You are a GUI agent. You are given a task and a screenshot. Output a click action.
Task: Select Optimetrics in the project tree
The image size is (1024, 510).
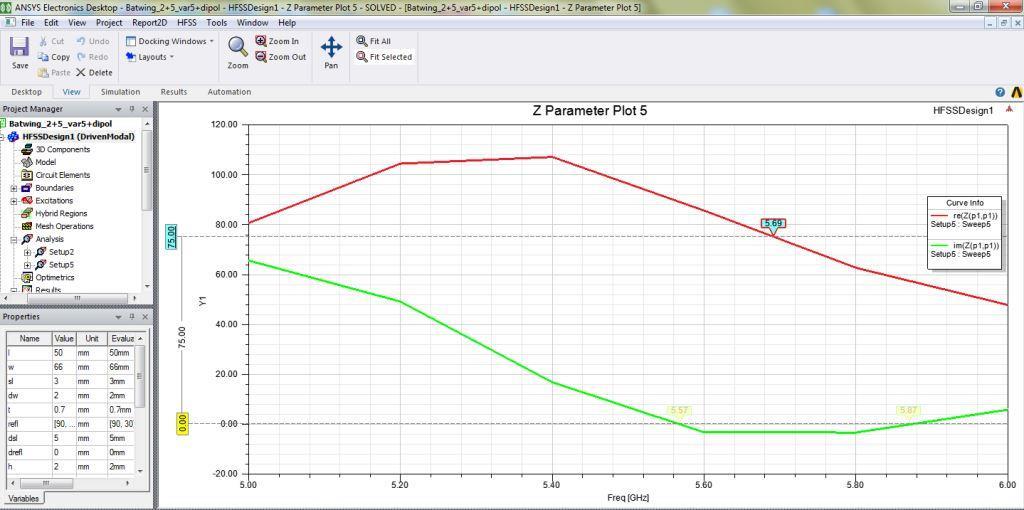click(55, 278)
